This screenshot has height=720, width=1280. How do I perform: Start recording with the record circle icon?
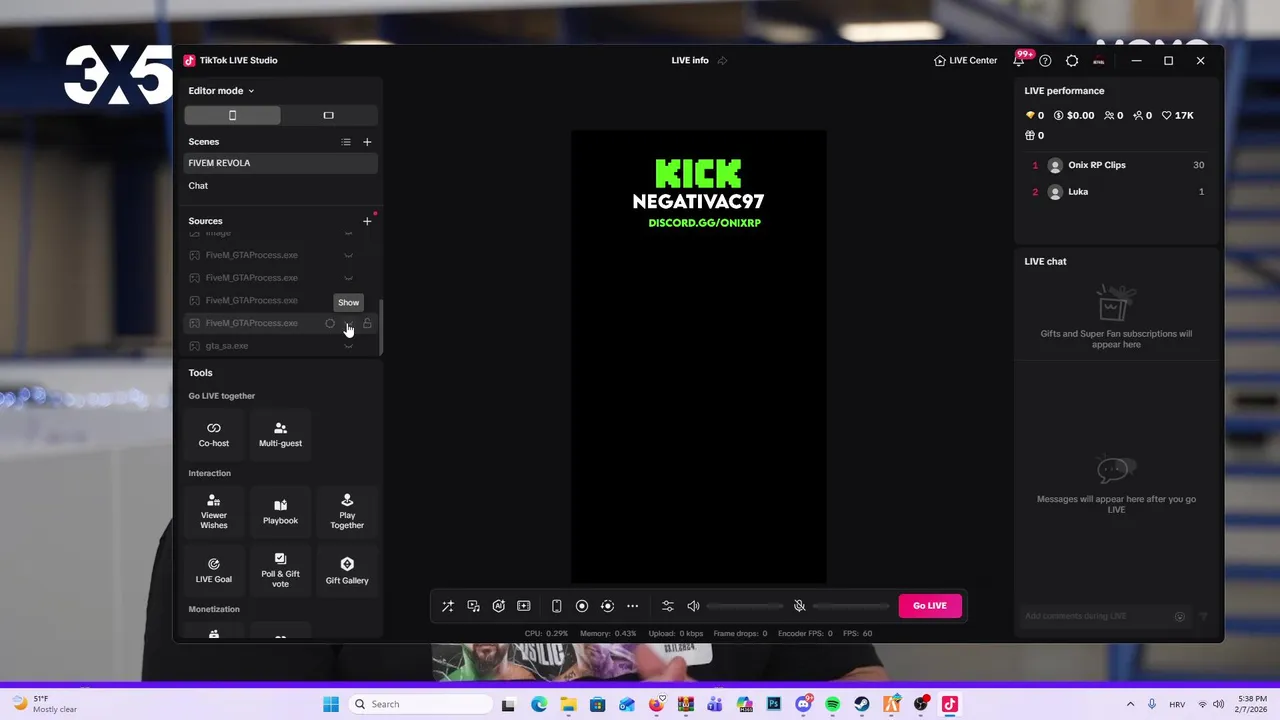click(582, 606)
